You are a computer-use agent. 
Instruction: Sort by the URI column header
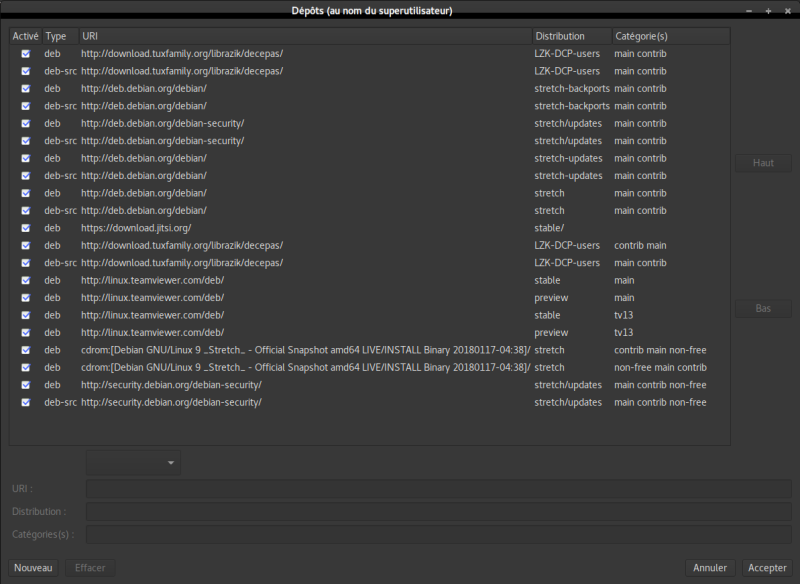[306, 36]
